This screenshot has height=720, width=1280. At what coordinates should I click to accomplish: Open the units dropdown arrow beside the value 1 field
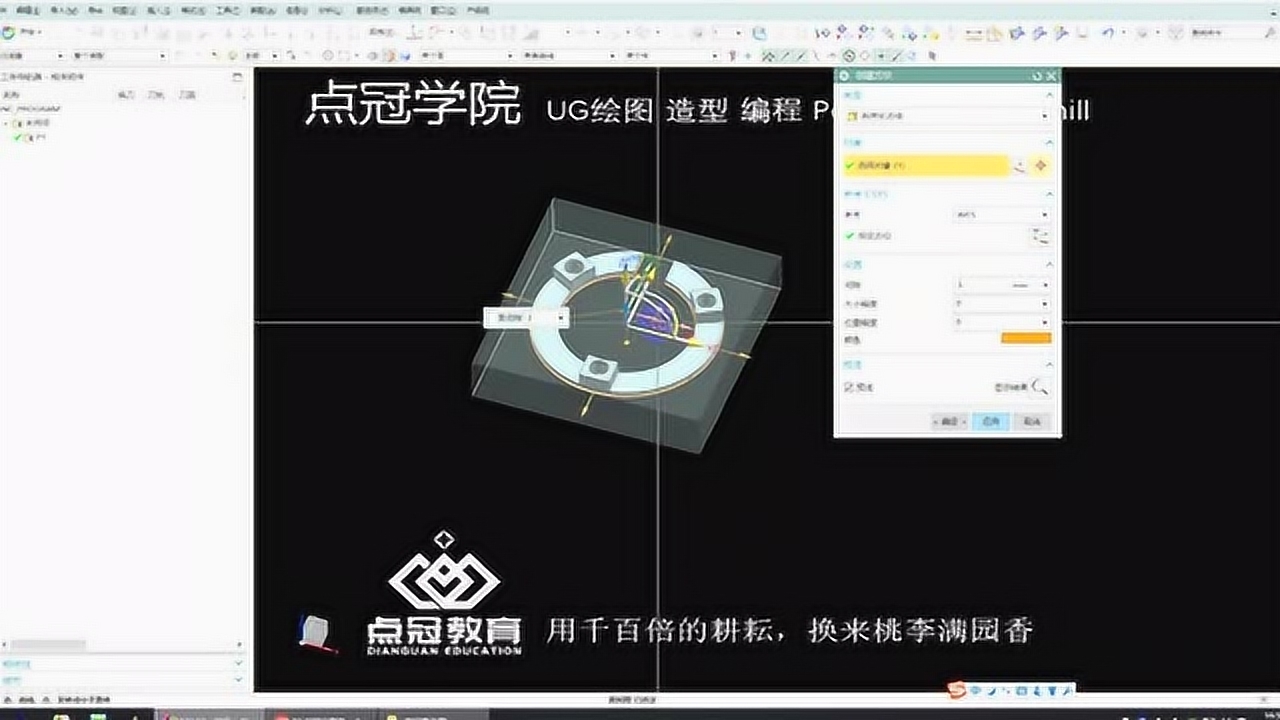(1045, 285)
